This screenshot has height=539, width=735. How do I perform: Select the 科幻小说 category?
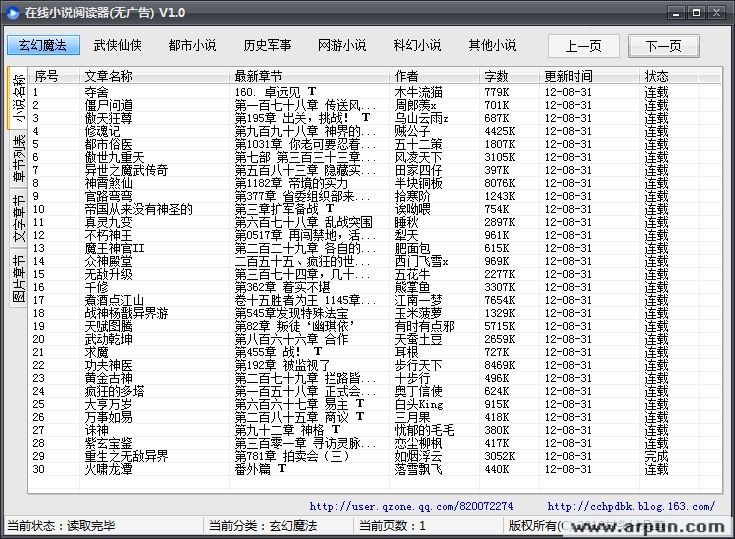417,46
